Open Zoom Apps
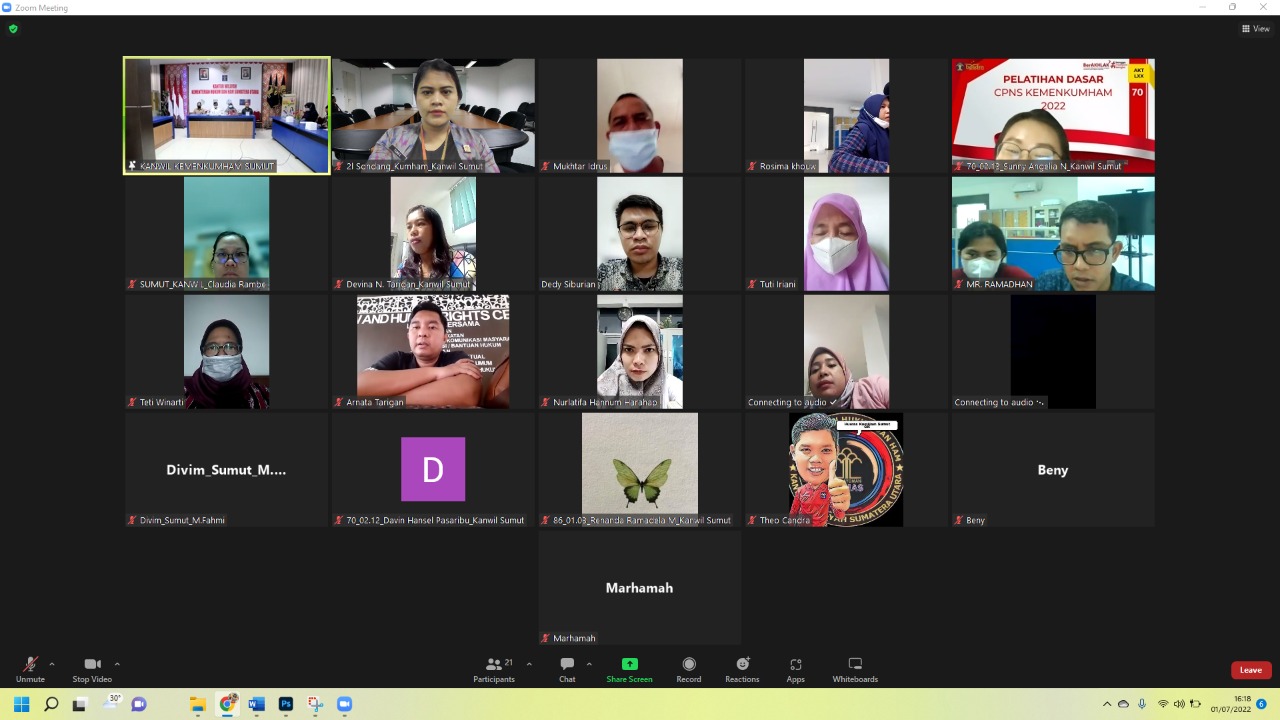This screenshot has width=1280, height=720. click(x=795, y=668)
